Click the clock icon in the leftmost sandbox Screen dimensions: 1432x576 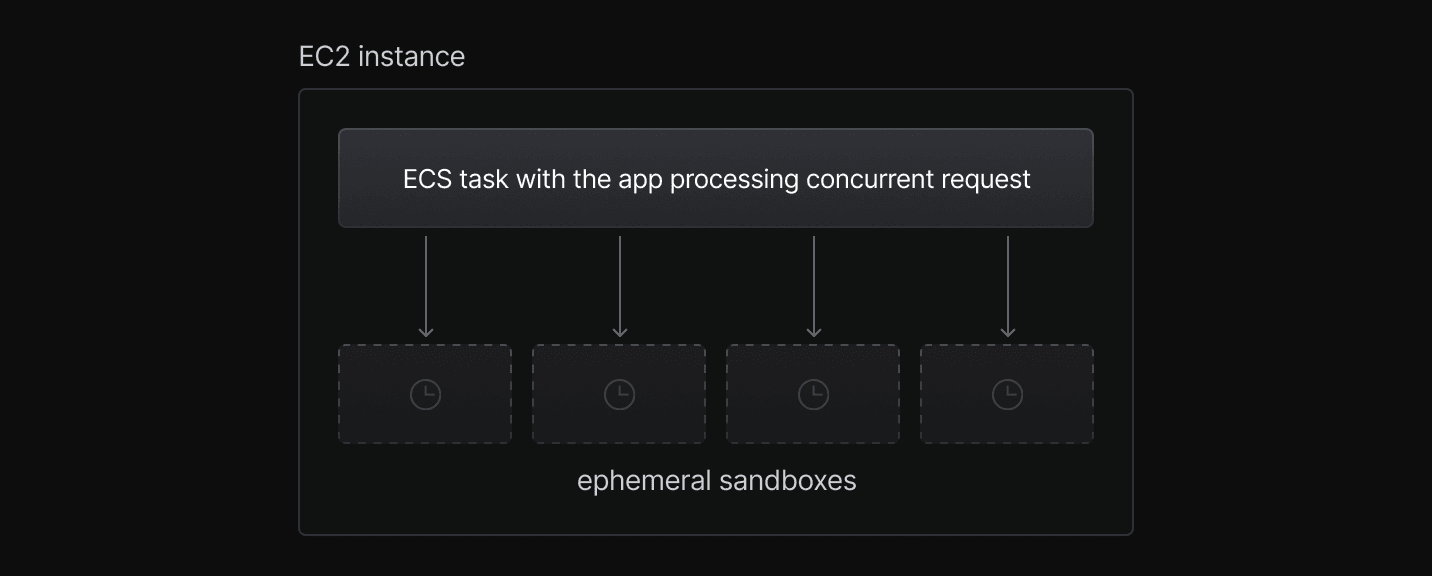point(425,395)
